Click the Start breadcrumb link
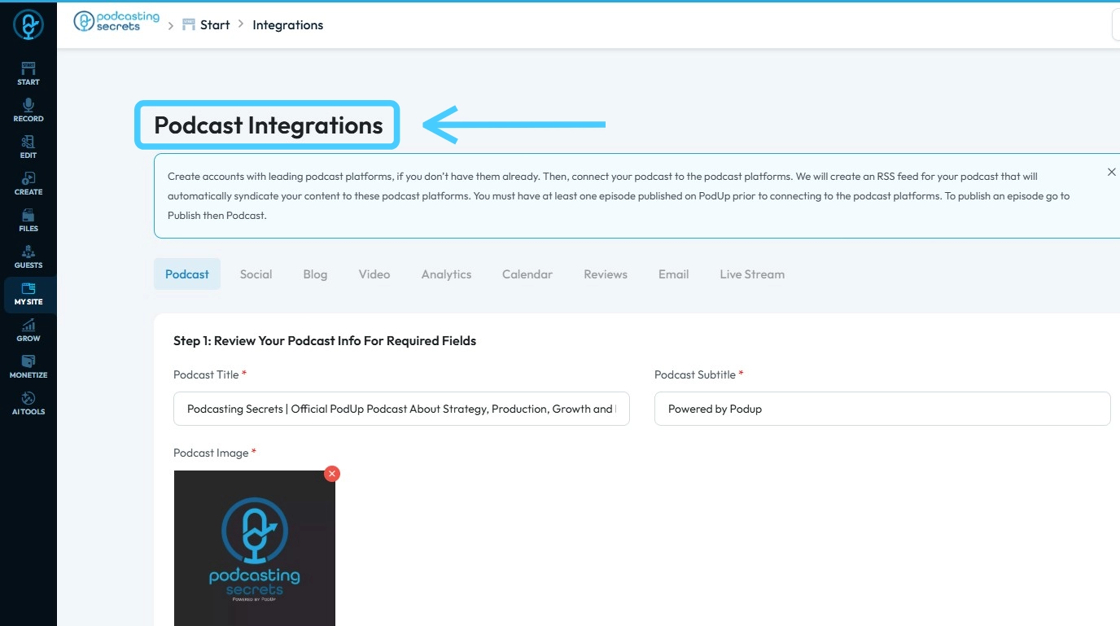The width and height of the screenshot is (1120, 626). [206, 25]
